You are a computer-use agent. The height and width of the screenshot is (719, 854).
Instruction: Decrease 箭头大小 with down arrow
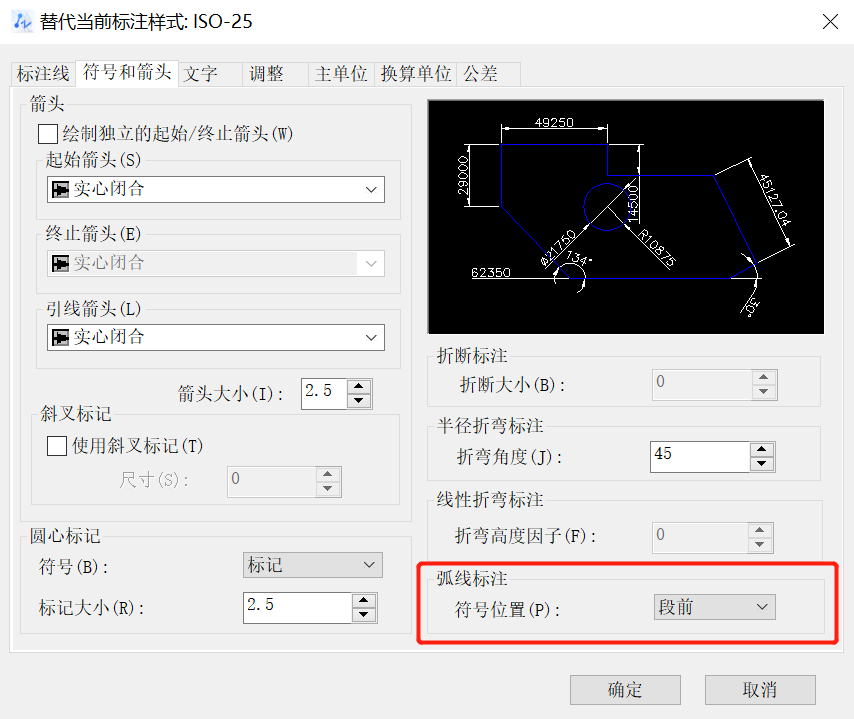click(x=358, y=400)
